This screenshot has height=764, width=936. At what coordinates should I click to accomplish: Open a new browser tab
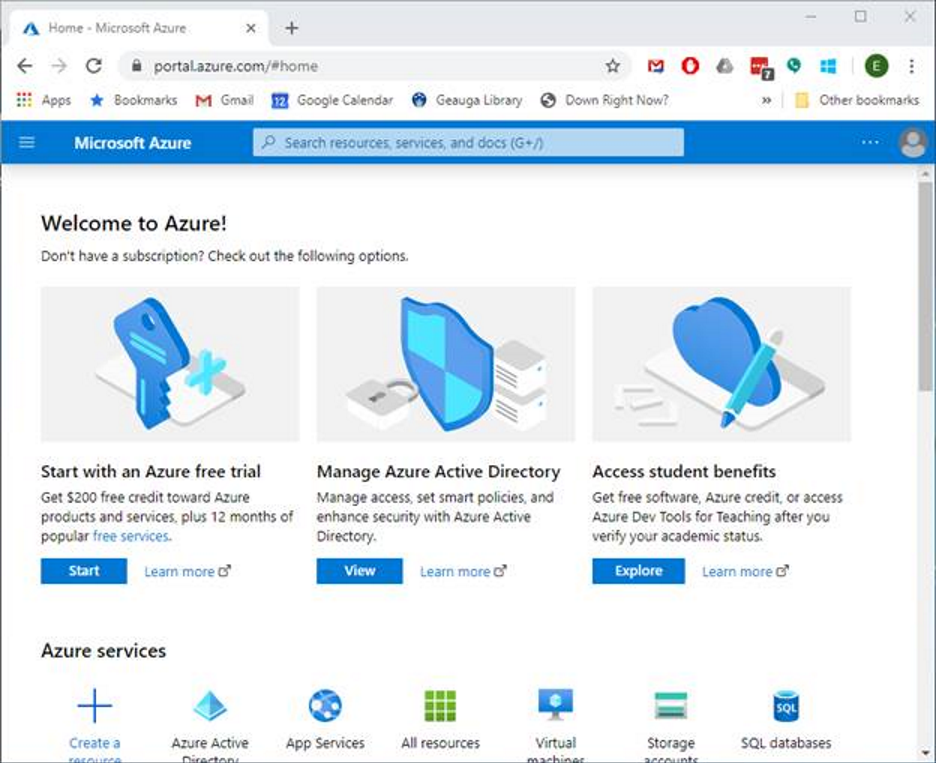point(292,28)
